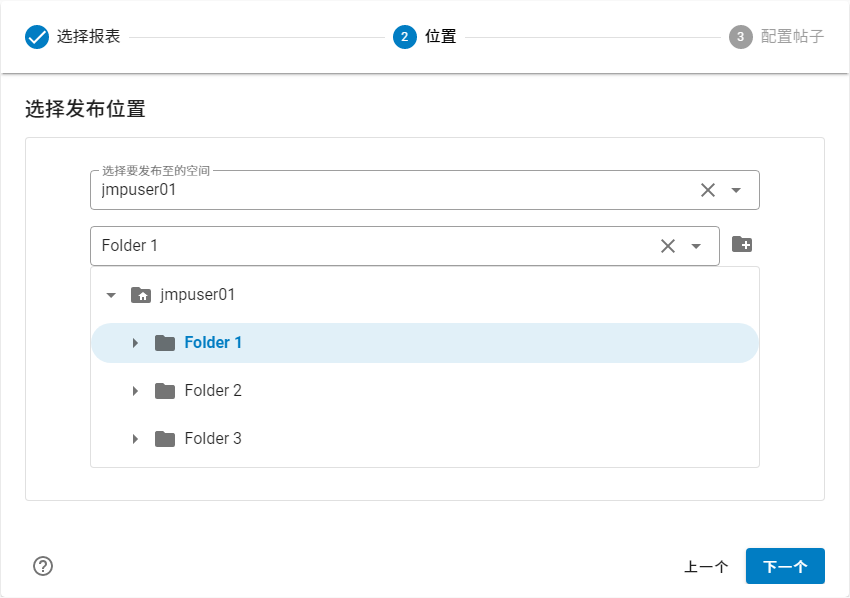Open the folder selector dropdown arrow
The height and width of the screenshot is (598, 850).
[x=697, y=245]
